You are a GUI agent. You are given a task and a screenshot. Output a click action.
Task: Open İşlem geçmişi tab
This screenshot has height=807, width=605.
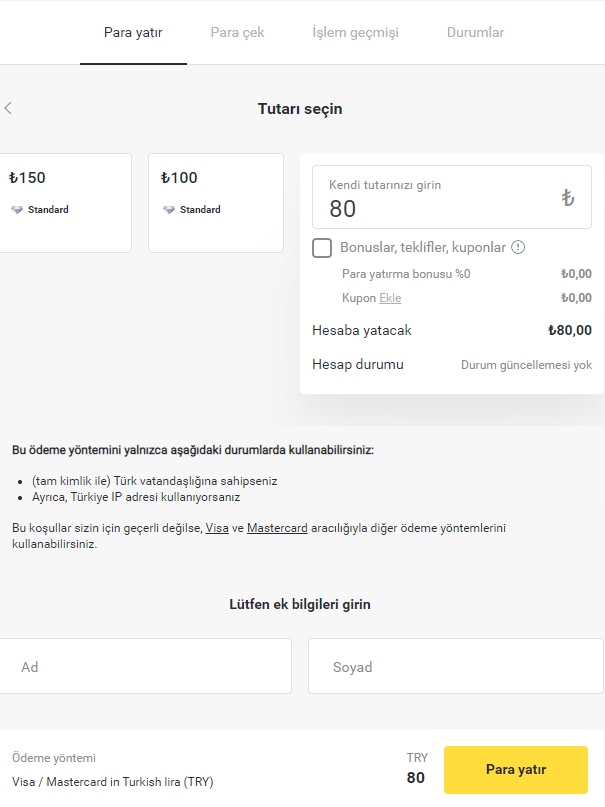pos(355,33)
